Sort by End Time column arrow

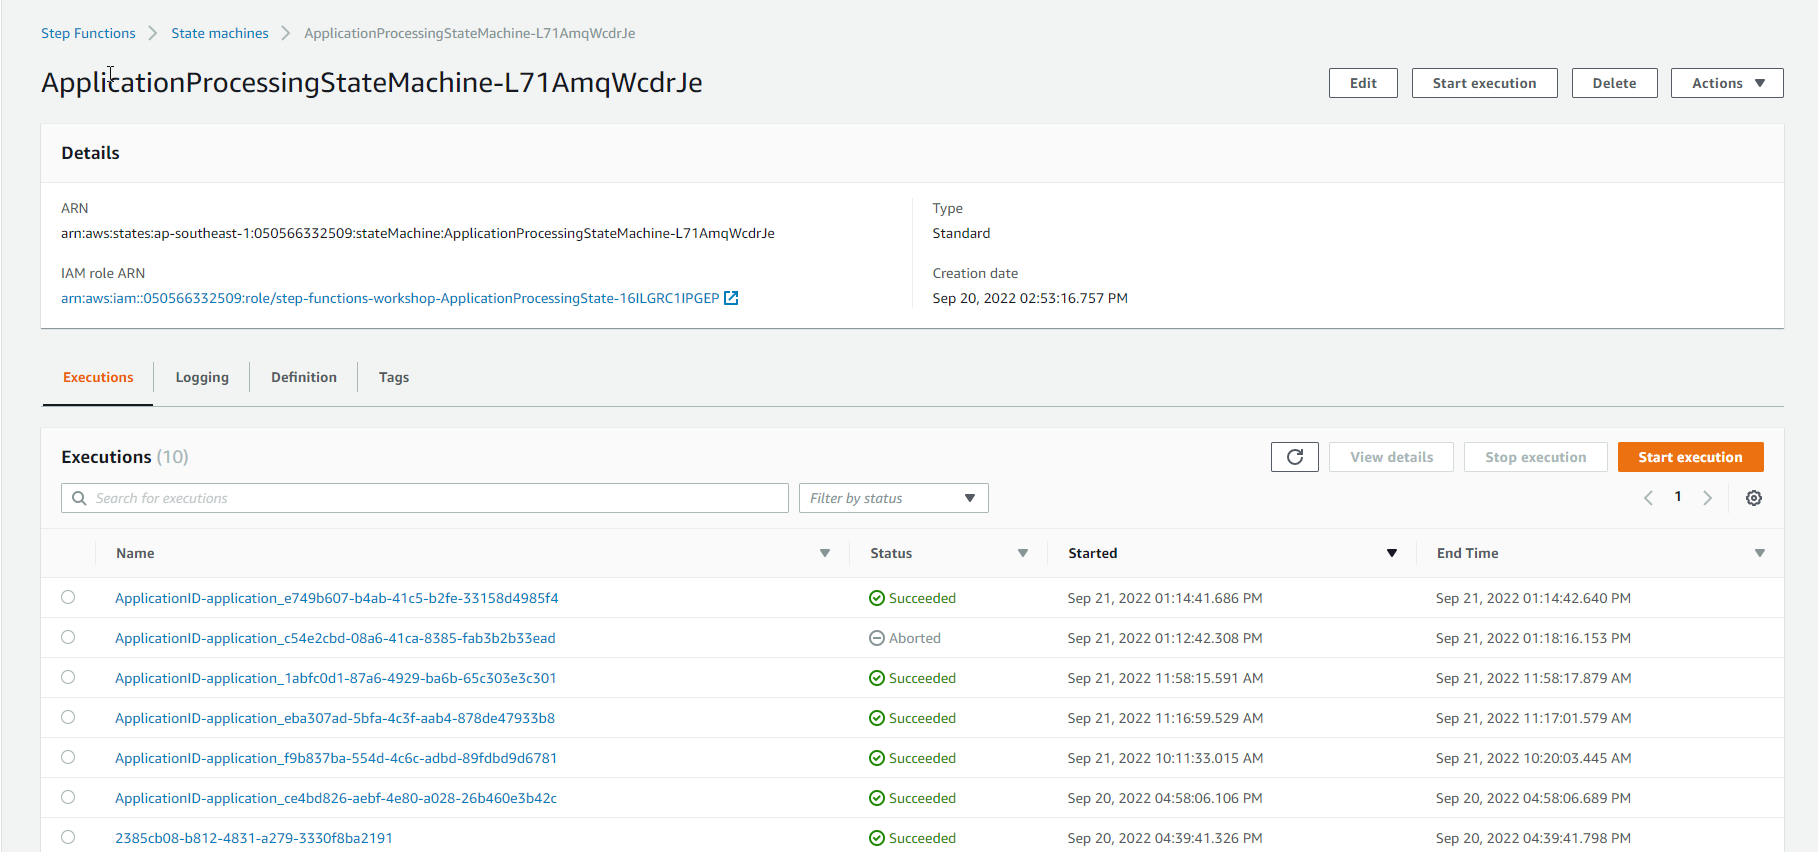click(1760, 553)
